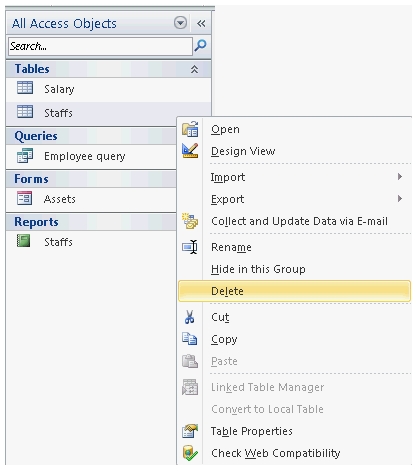The width and height of the screenshot is (418, 472).
Task: Click the Table Properties icon
Action: click(x=190, y=431)
